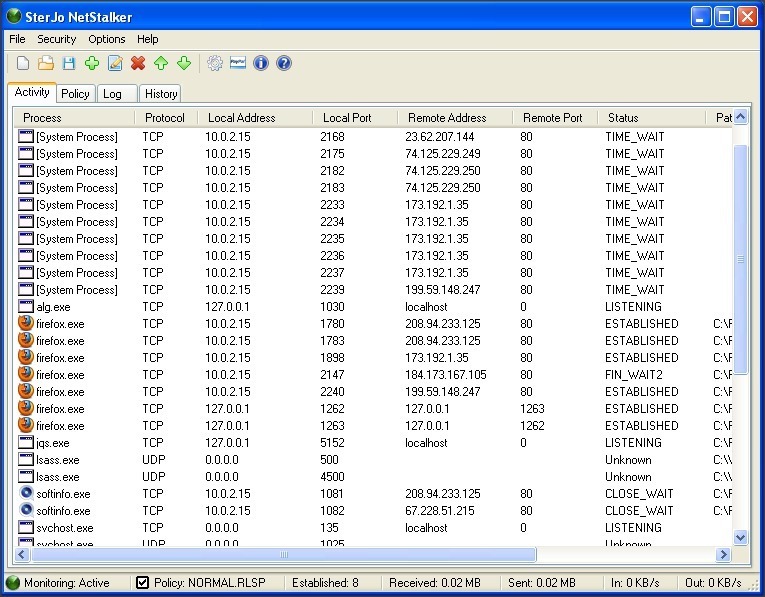Click the PayPal donate toolbar icon

pyautogui.click(x=238, y=64)
